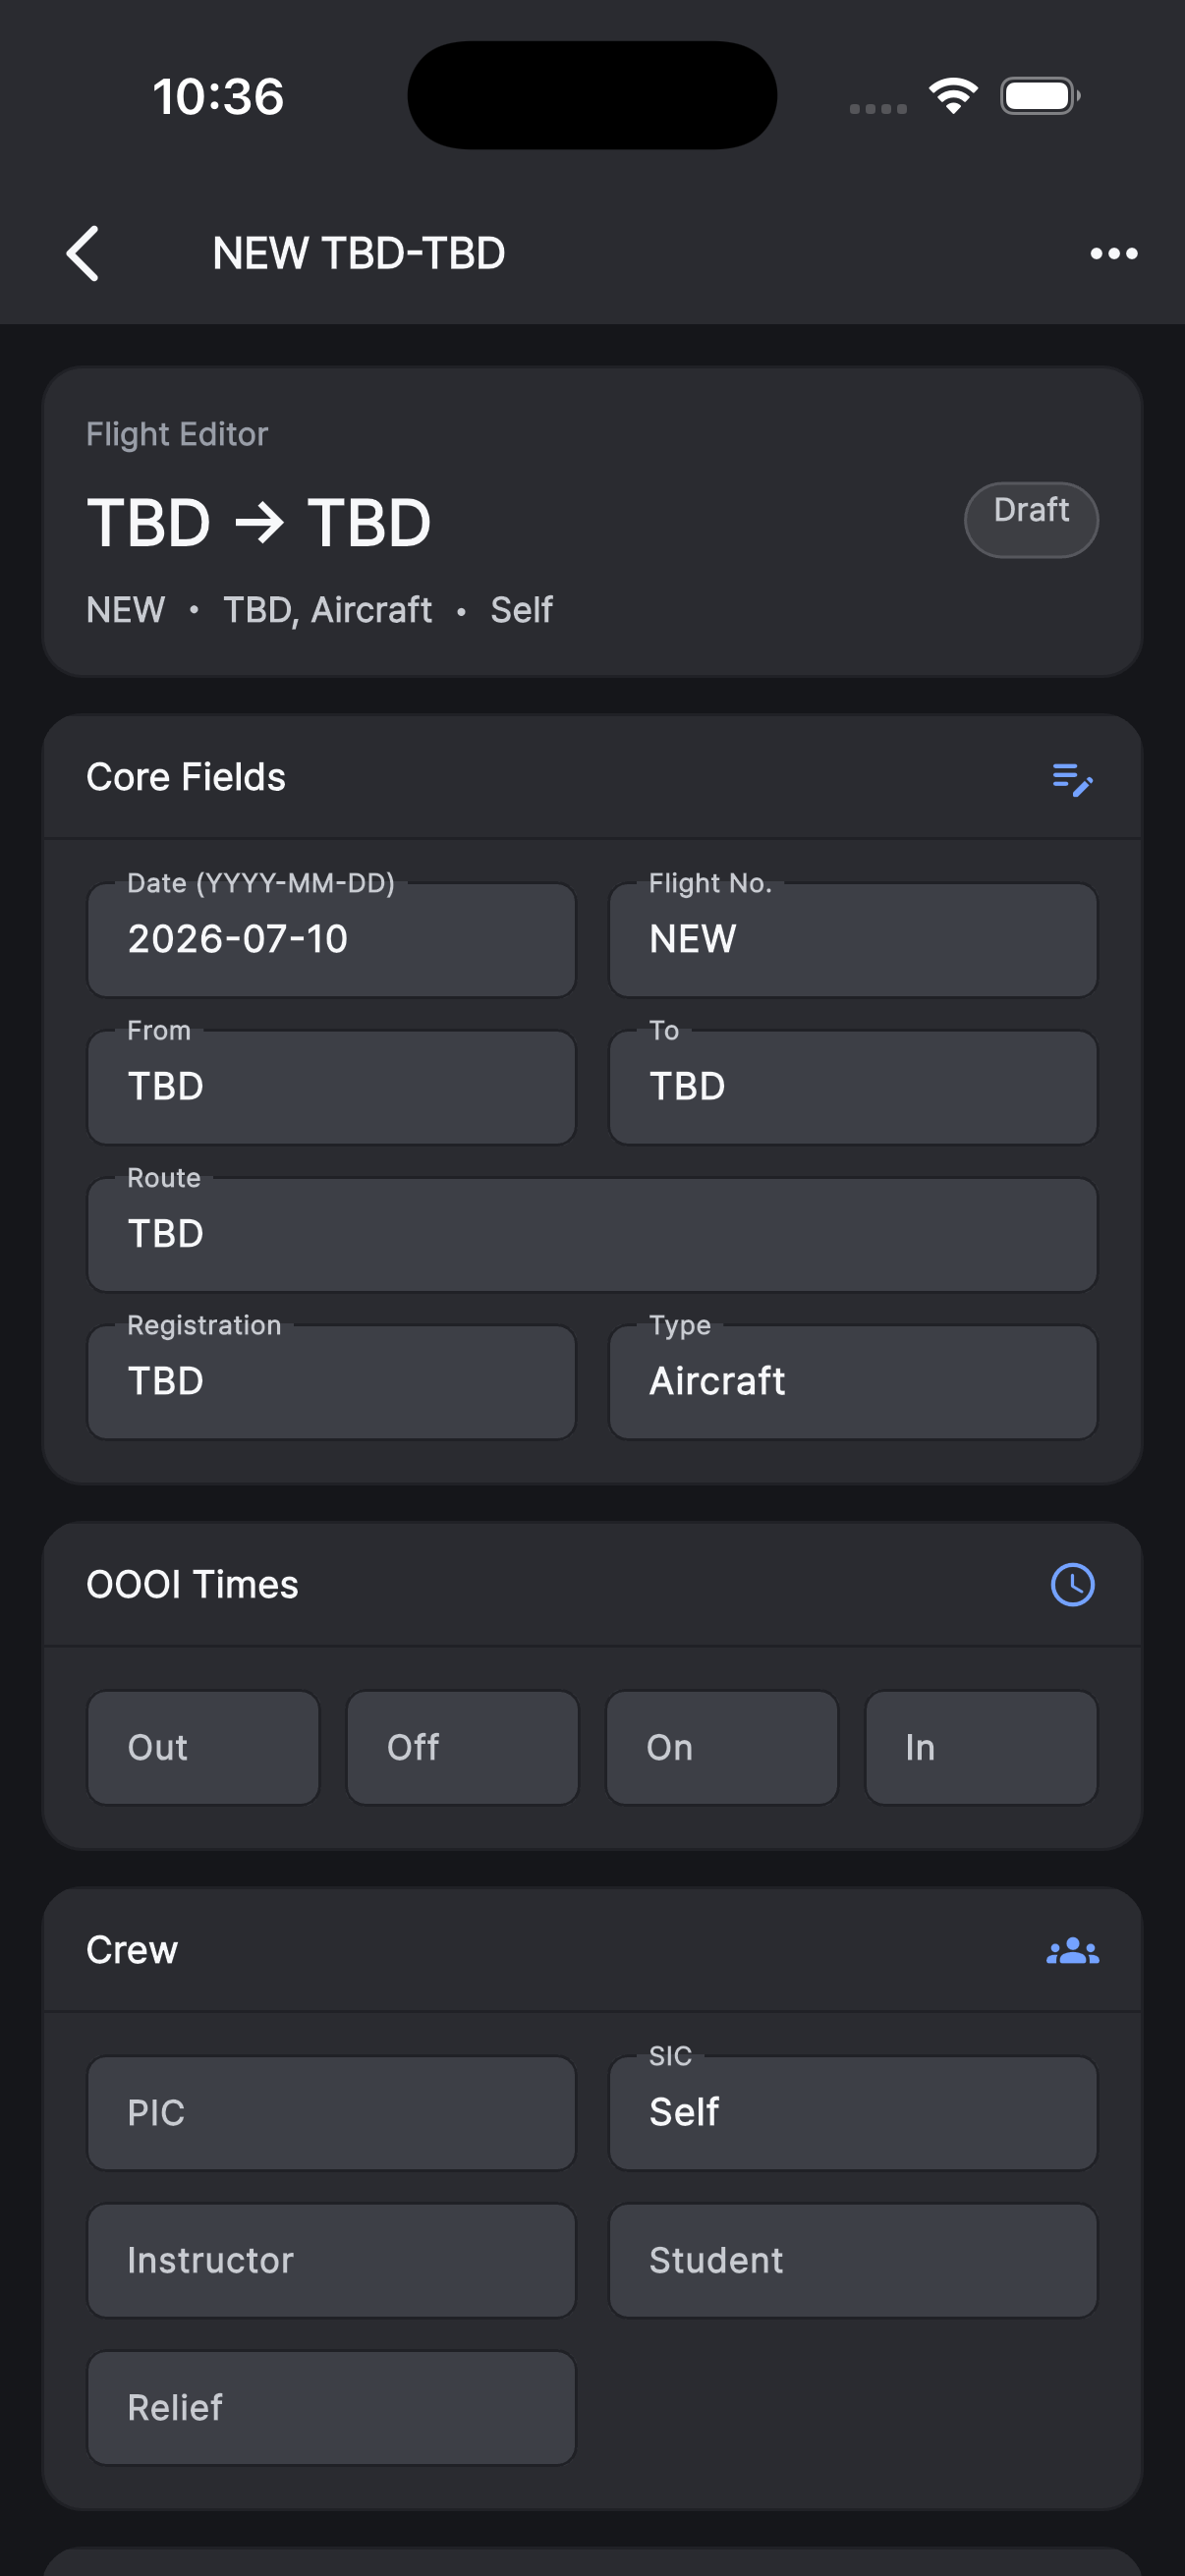Tap the Crew people group icon

1072,1950
